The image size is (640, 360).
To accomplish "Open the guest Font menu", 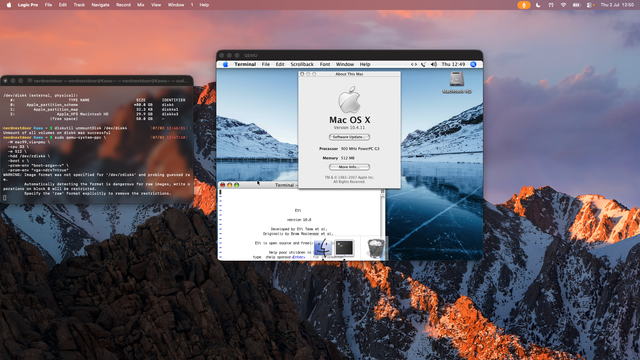I will [325, 64].
